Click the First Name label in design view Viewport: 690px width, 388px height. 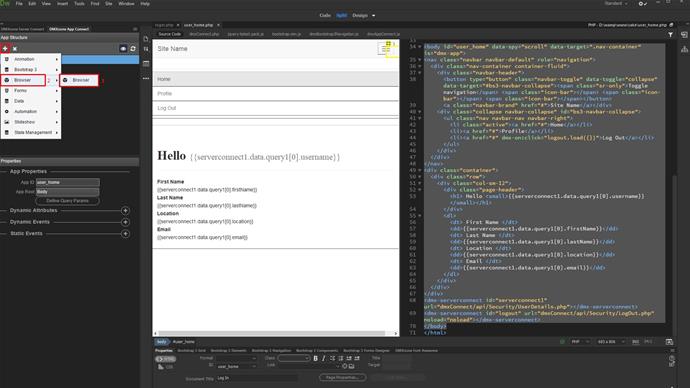point(170,182)
